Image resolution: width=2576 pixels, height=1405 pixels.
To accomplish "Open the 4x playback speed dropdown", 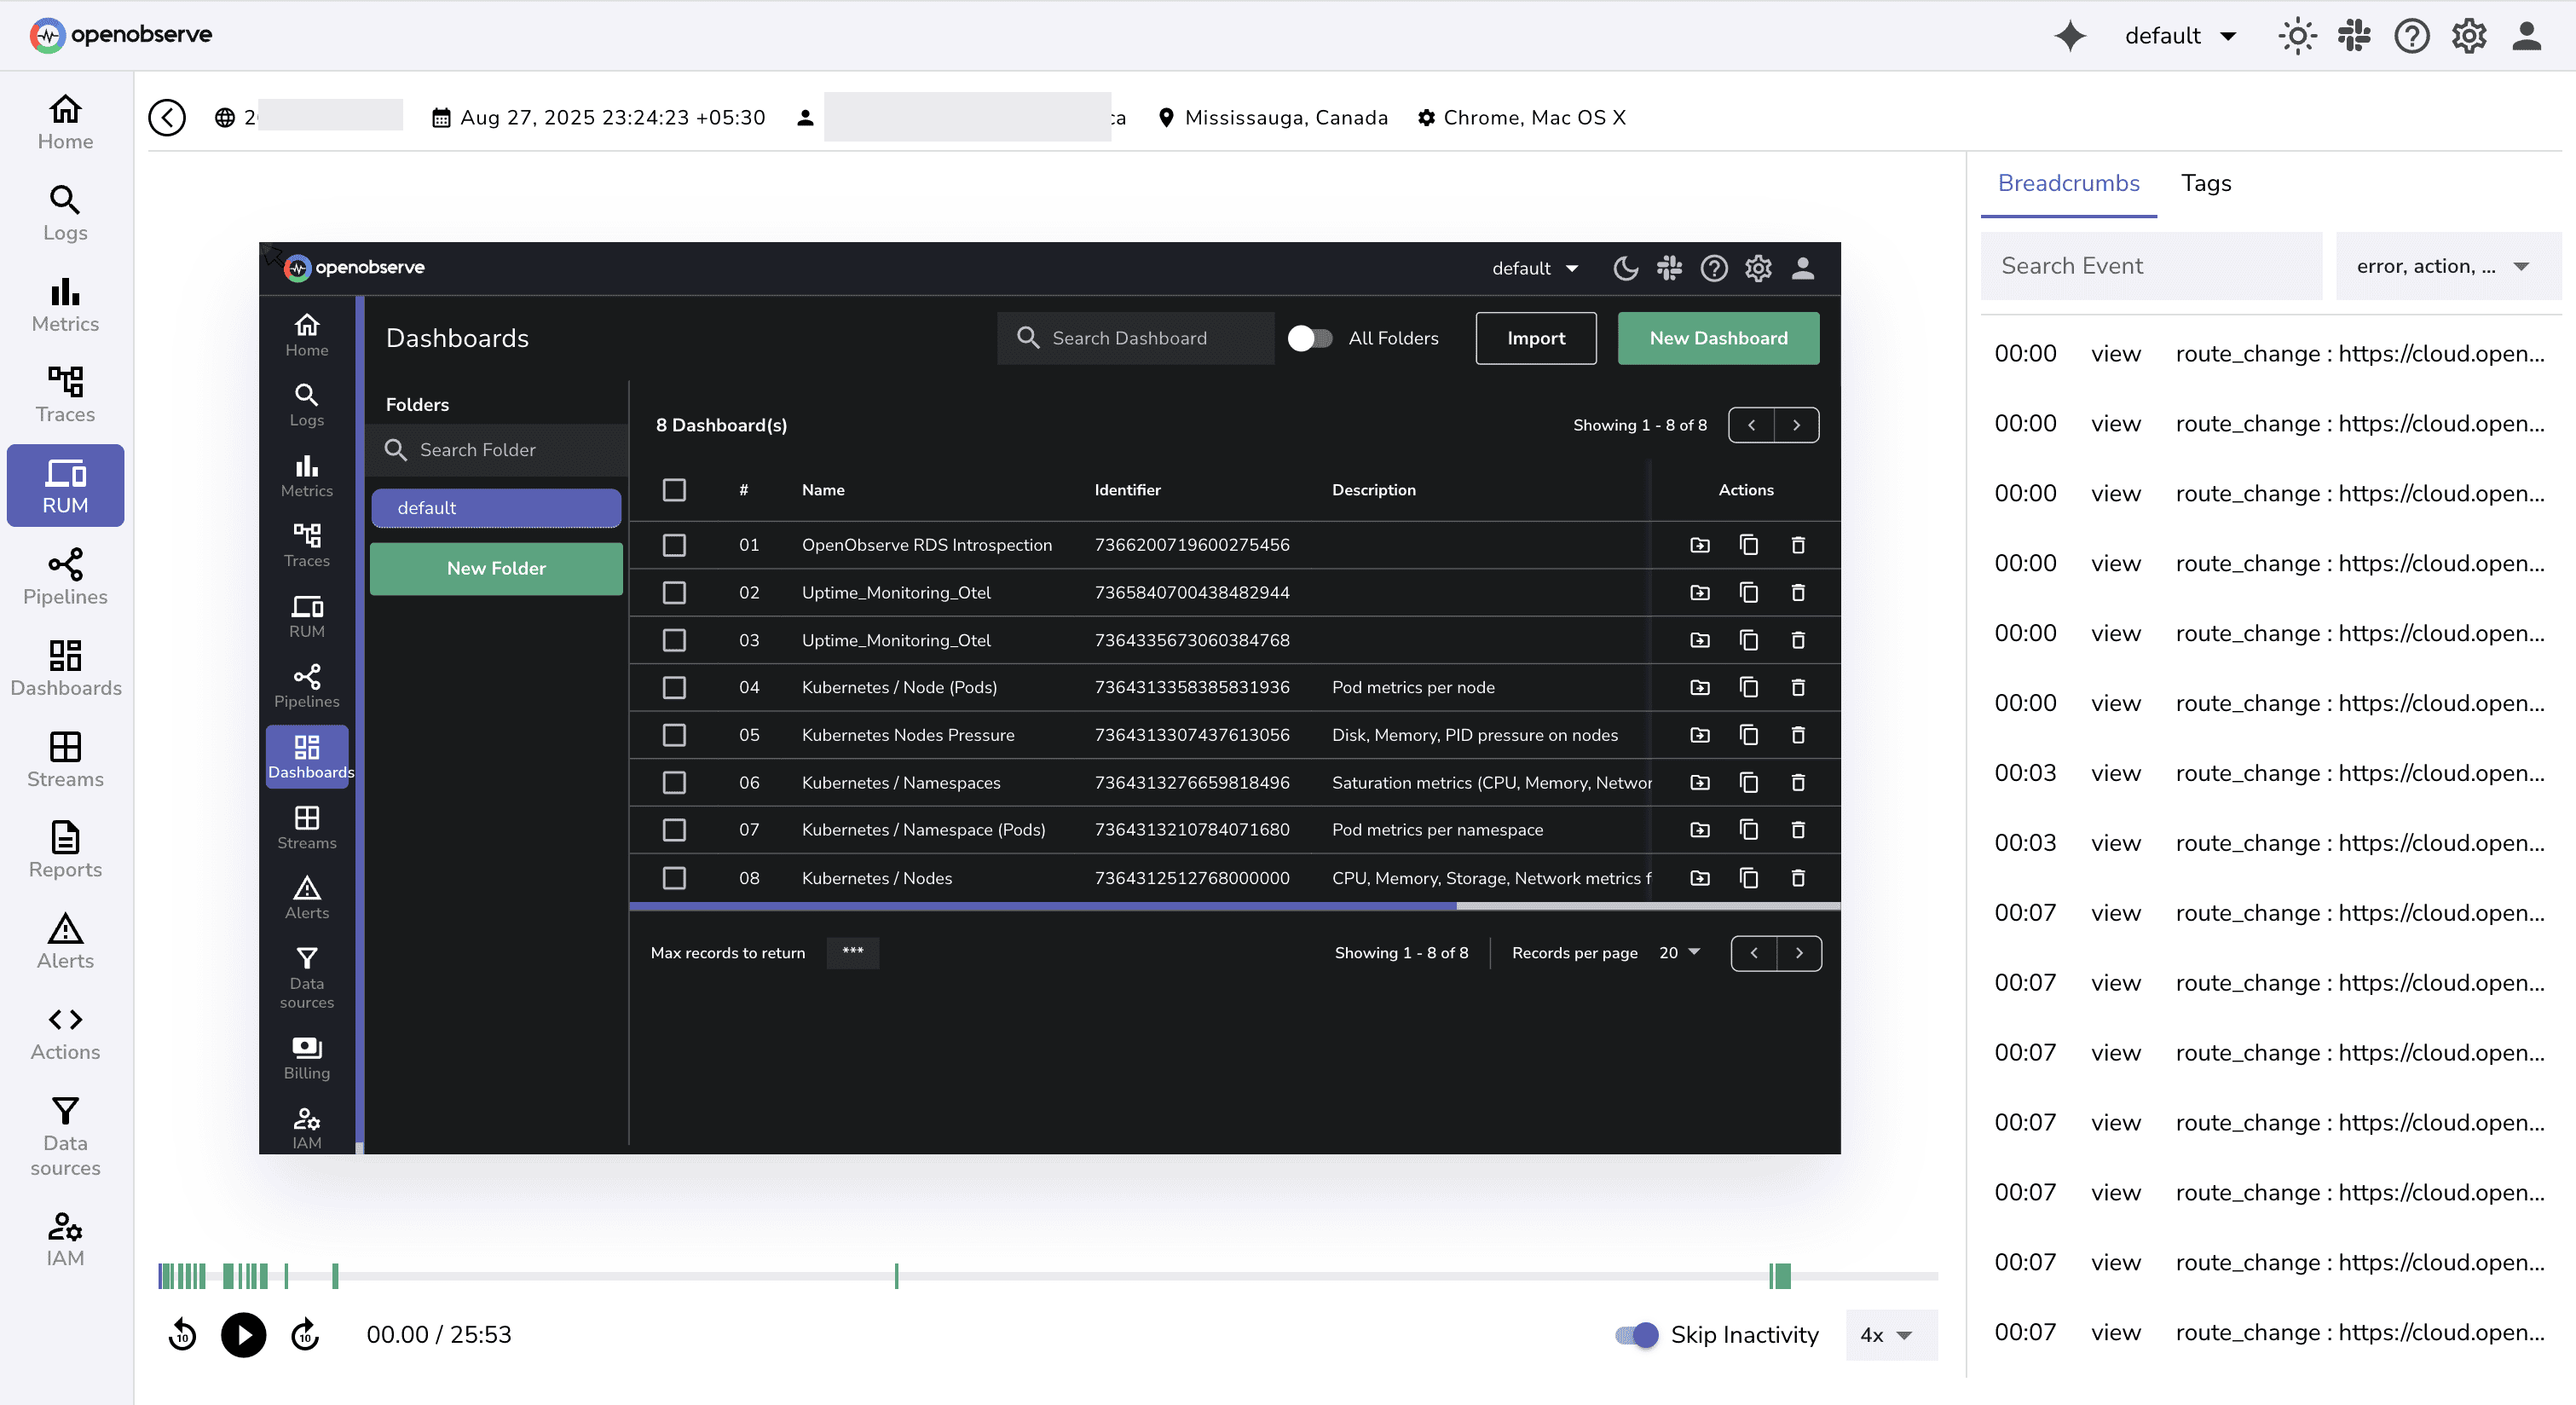I will (x=1889, y=1335).
